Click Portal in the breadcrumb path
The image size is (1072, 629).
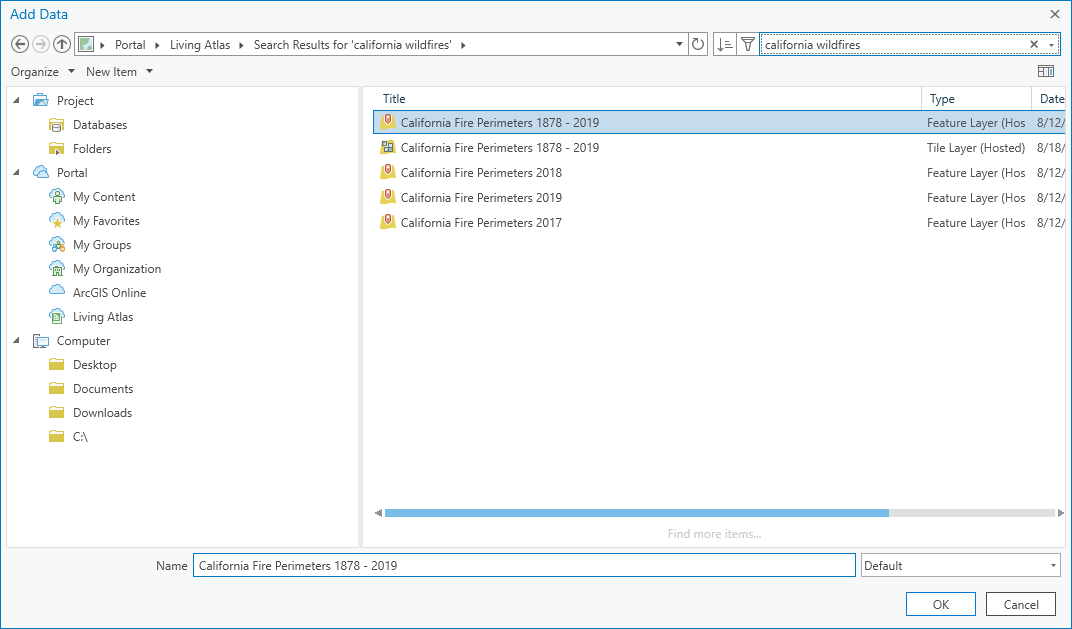130,45
